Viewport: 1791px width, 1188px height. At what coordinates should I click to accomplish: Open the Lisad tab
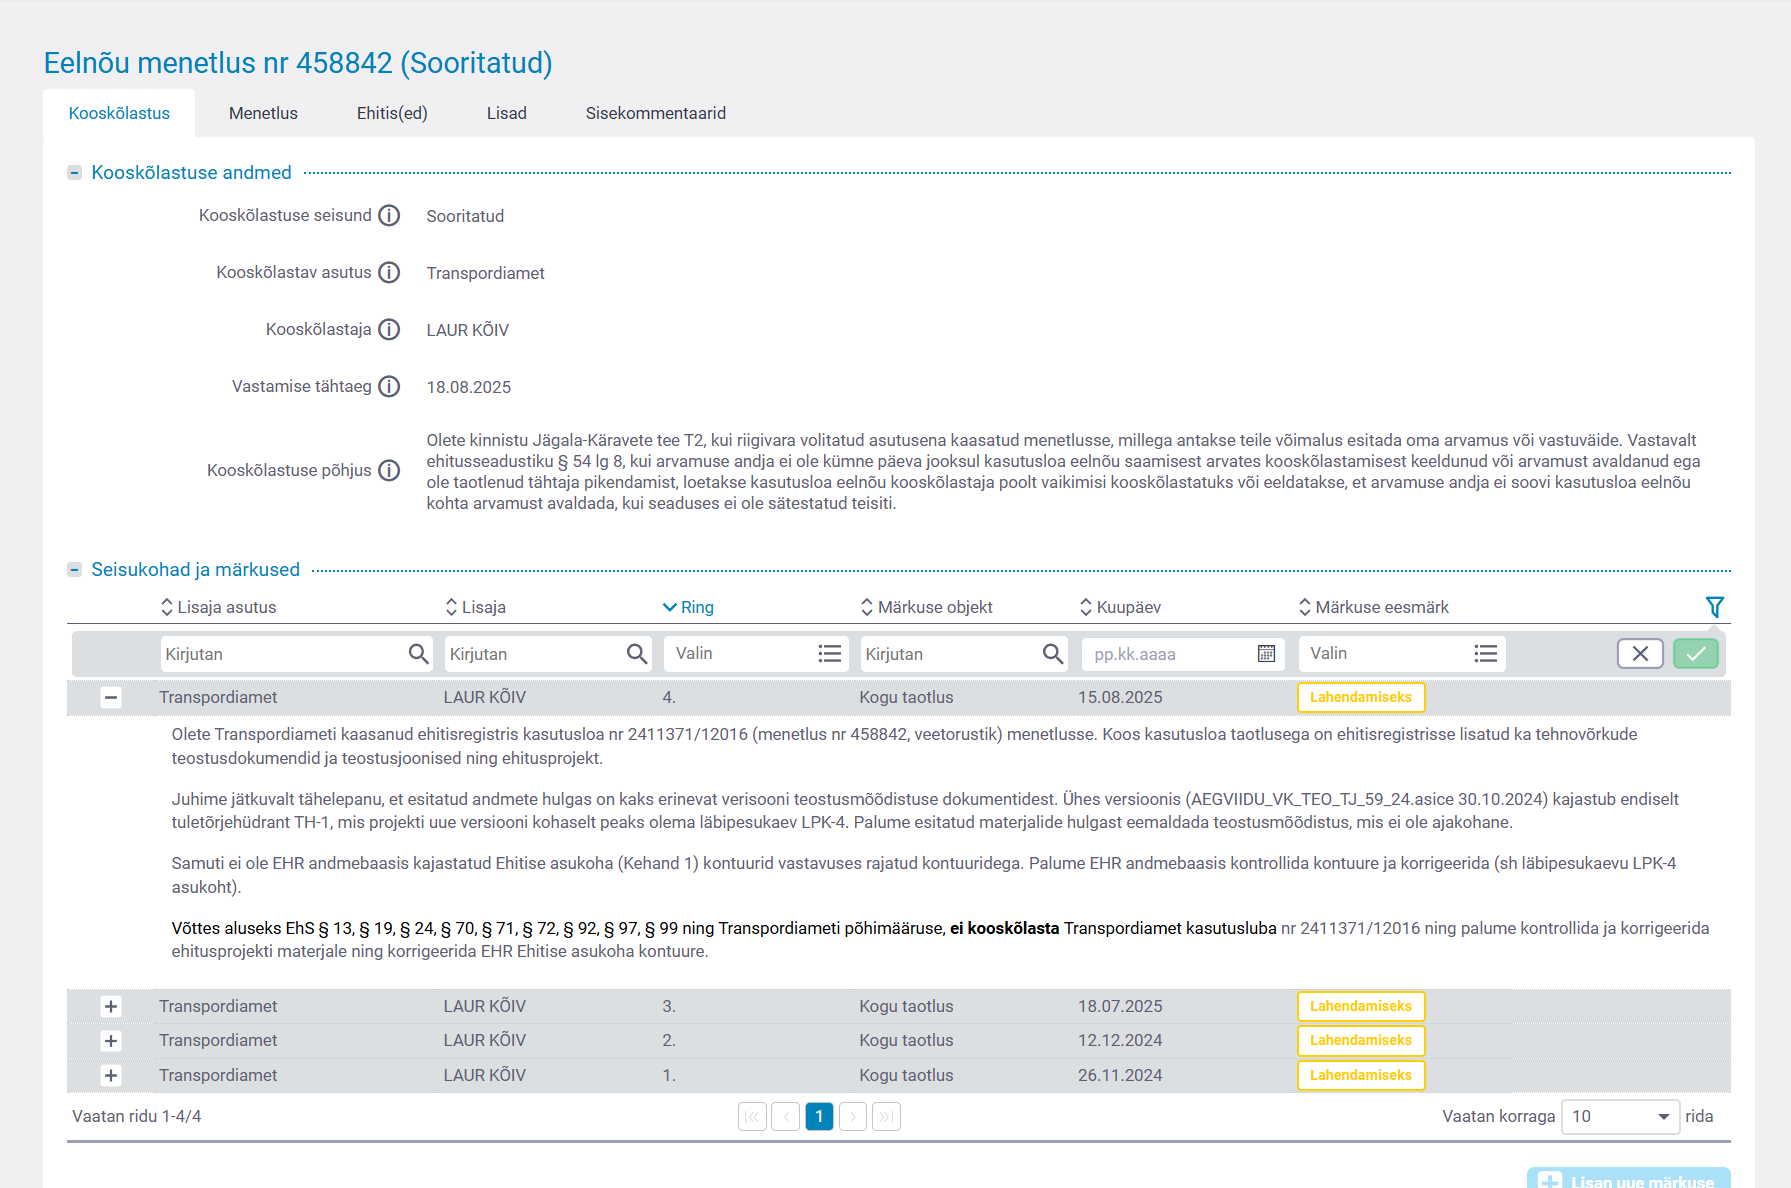click(507, 113)
